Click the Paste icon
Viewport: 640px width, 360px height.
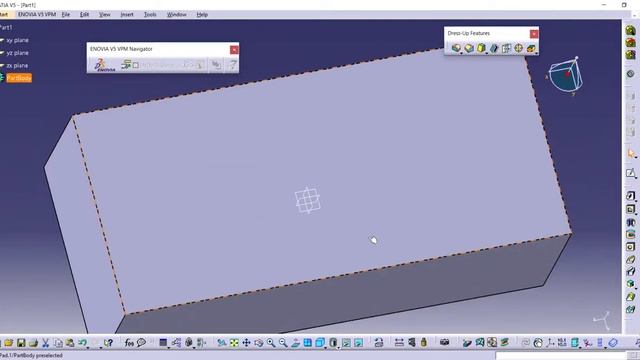70,343
